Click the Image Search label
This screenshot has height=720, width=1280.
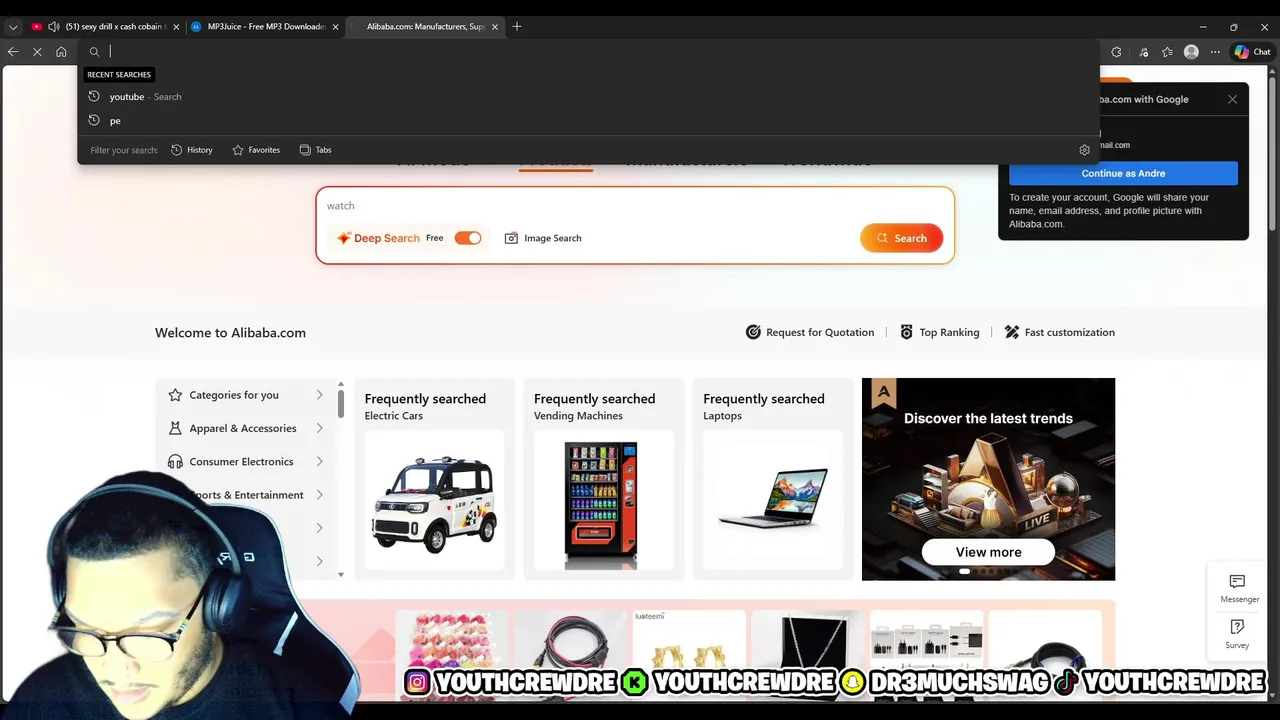pos(553,238)
